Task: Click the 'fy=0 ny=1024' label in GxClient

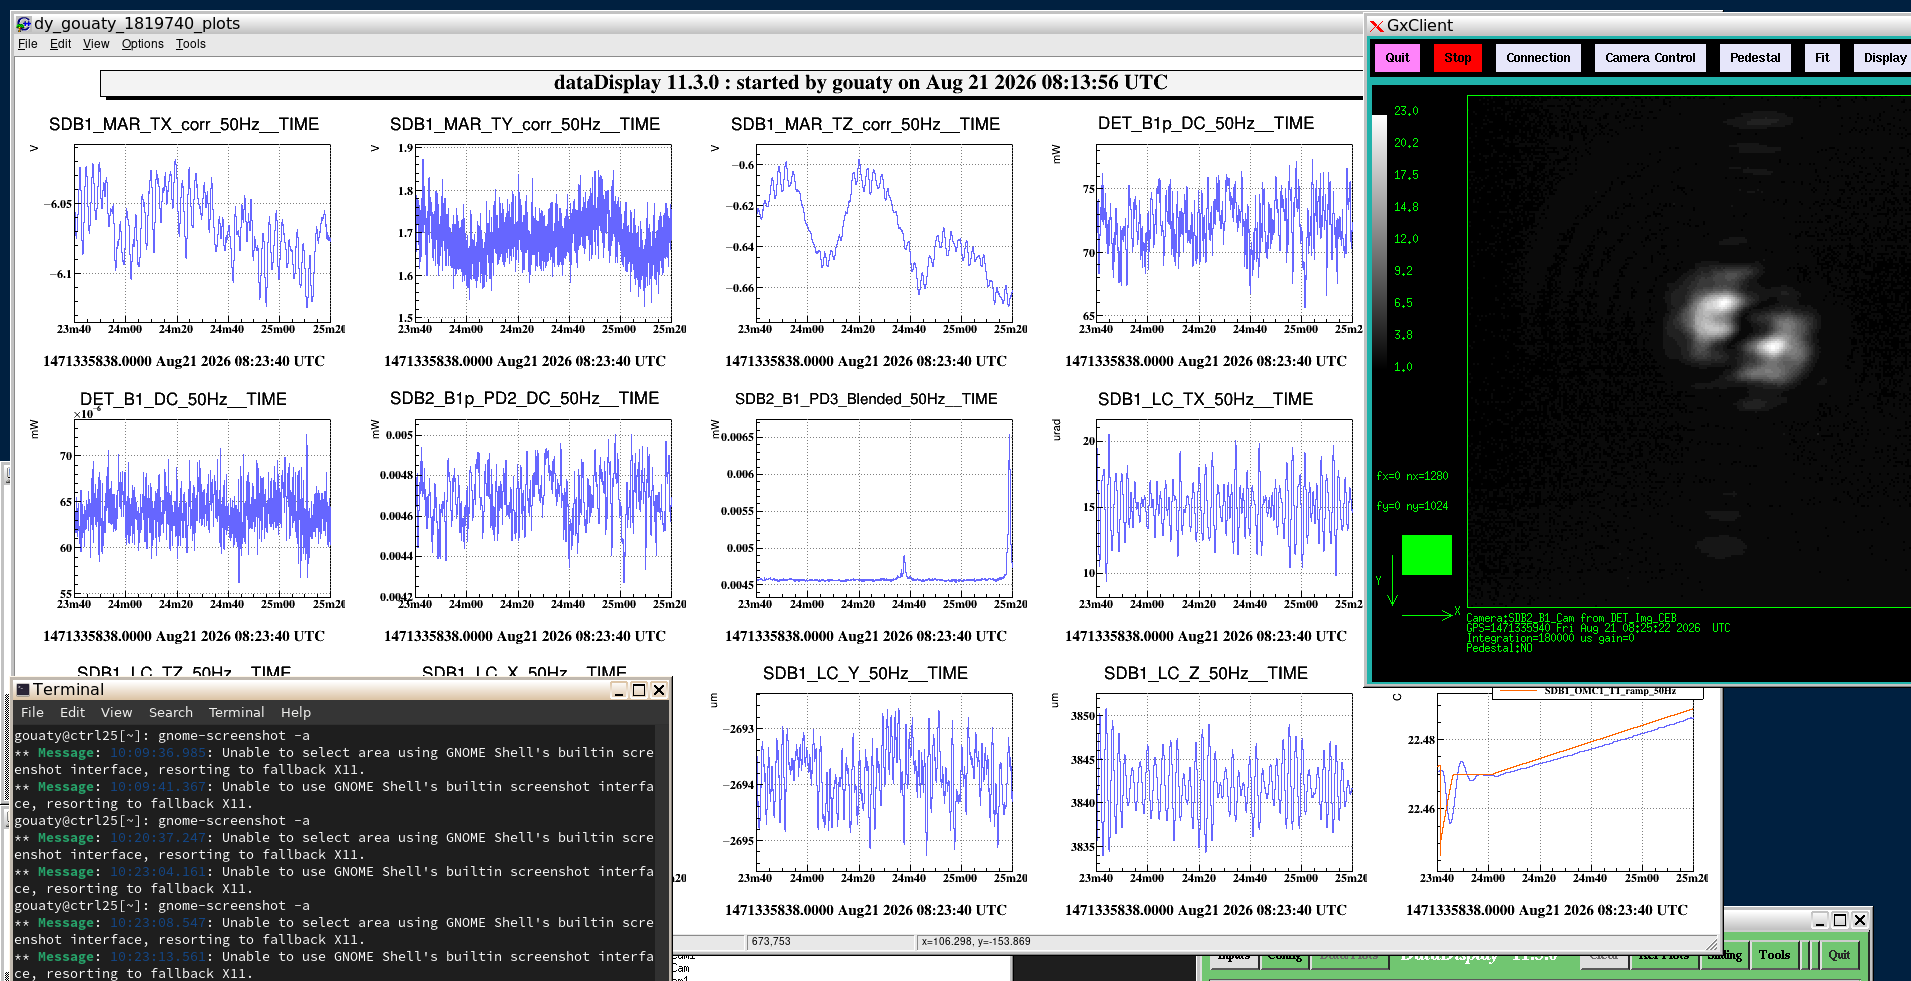Action: pyautogui.click(x=1412, y=506)
